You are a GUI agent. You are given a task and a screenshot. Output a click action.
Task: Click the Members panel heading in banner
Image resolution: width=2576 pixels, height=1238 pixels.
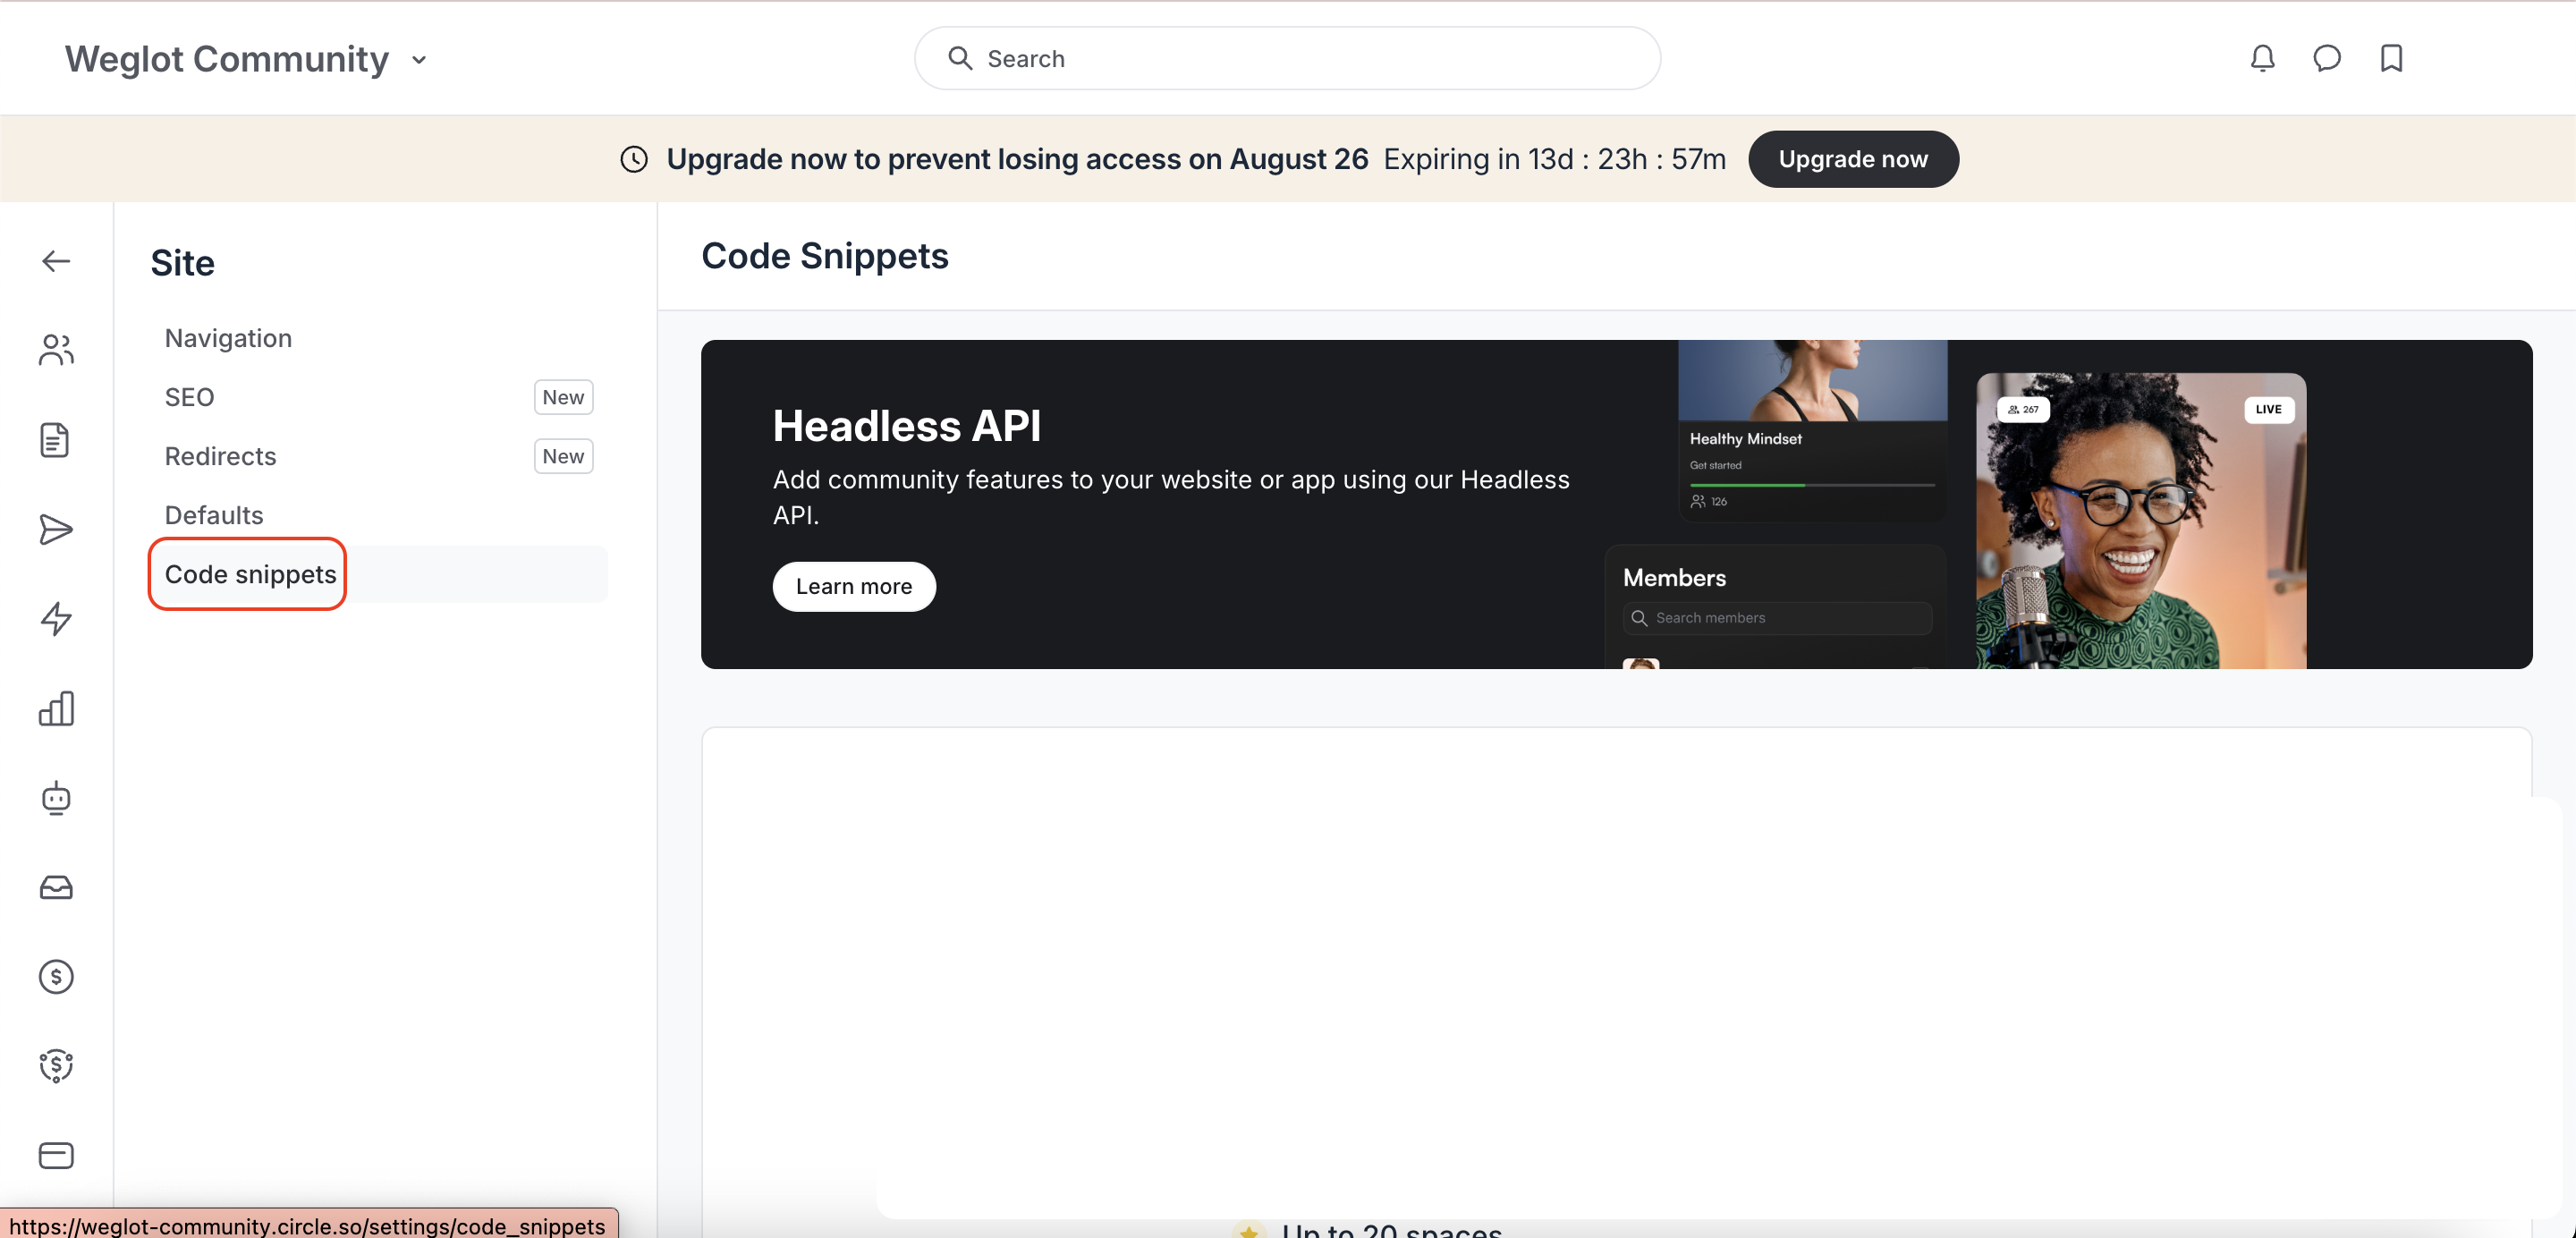(1674, 578)
